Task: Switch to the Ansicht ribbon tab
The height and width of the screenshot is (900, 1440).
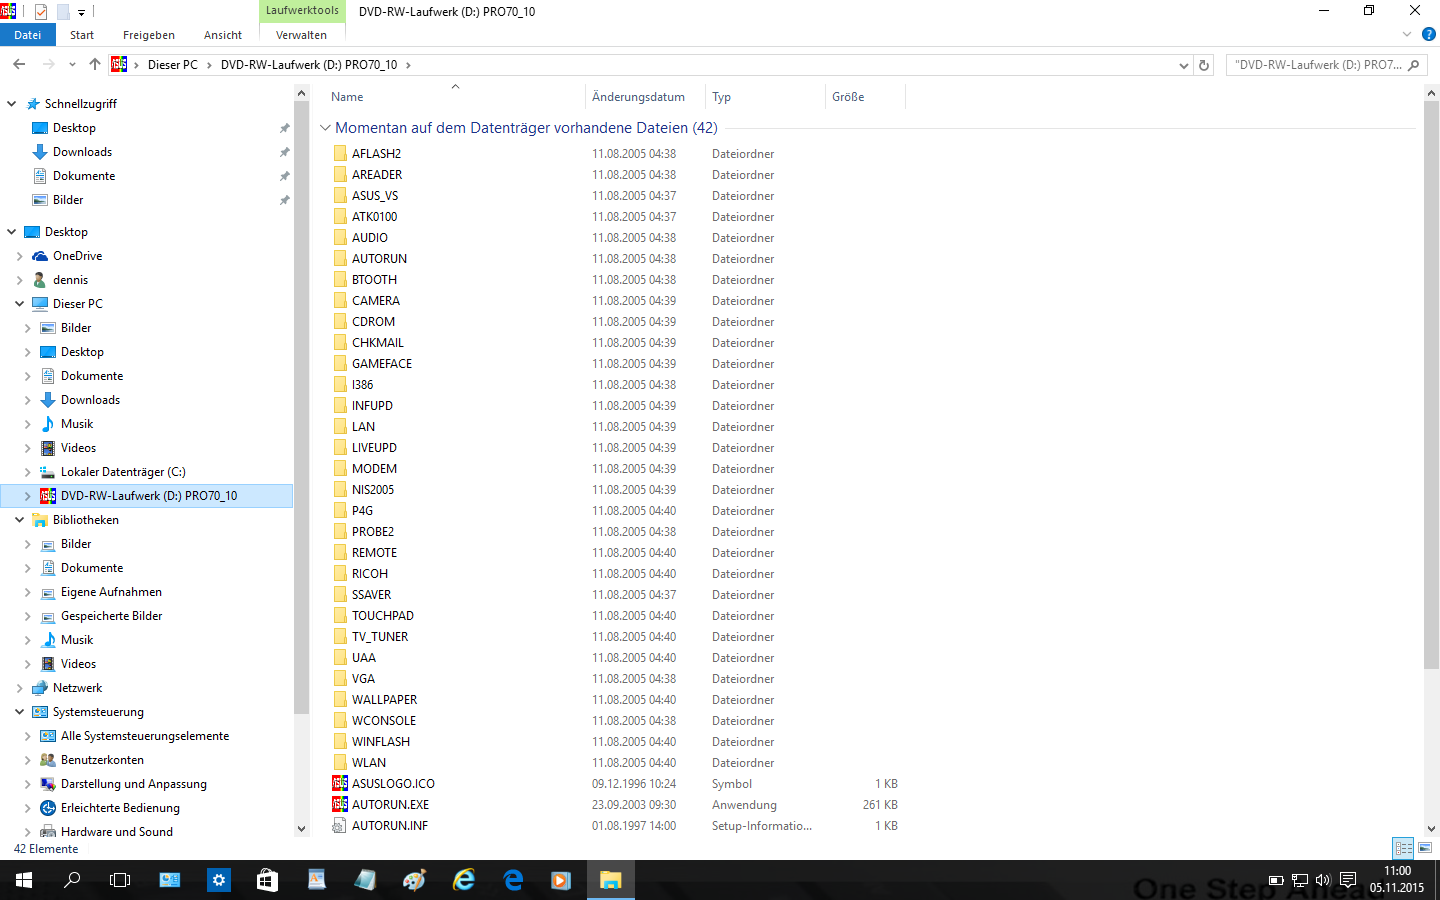Action: coord(223,35)
